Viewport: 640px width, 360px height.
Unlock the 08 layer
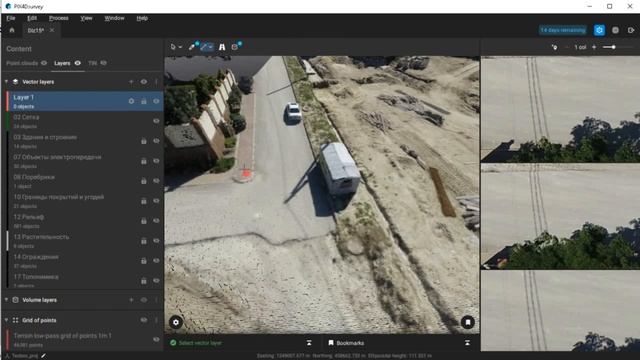[x=144, y=181]
